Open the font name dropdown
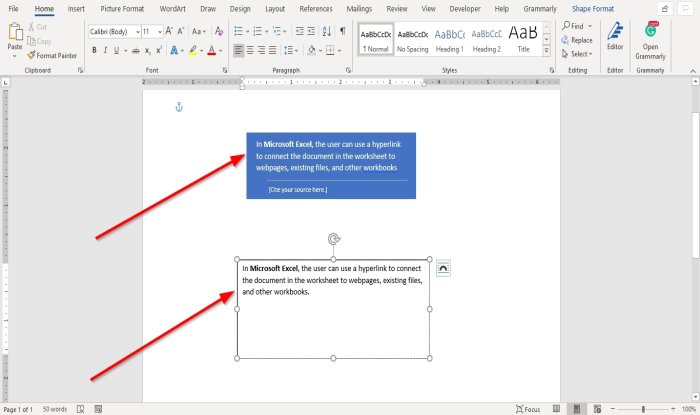This screenshot has width=700, height=415. point(138,32)
